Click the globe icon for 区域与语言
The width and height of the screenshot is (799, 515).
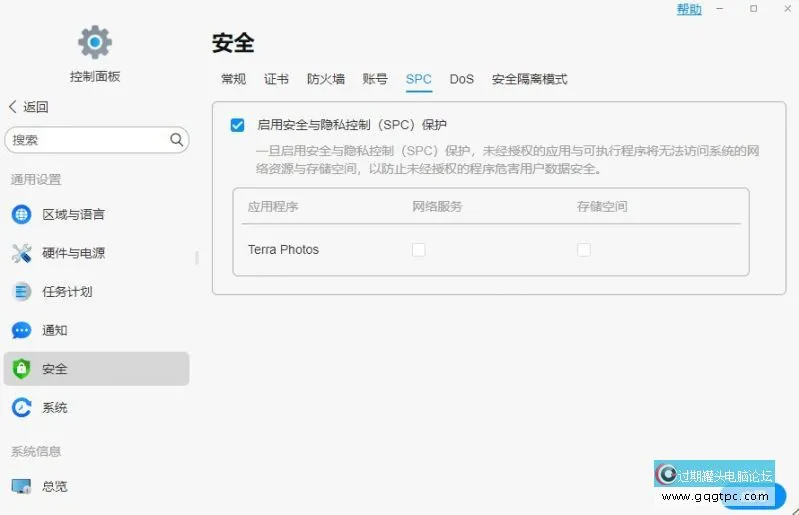[x=21, y=214]
